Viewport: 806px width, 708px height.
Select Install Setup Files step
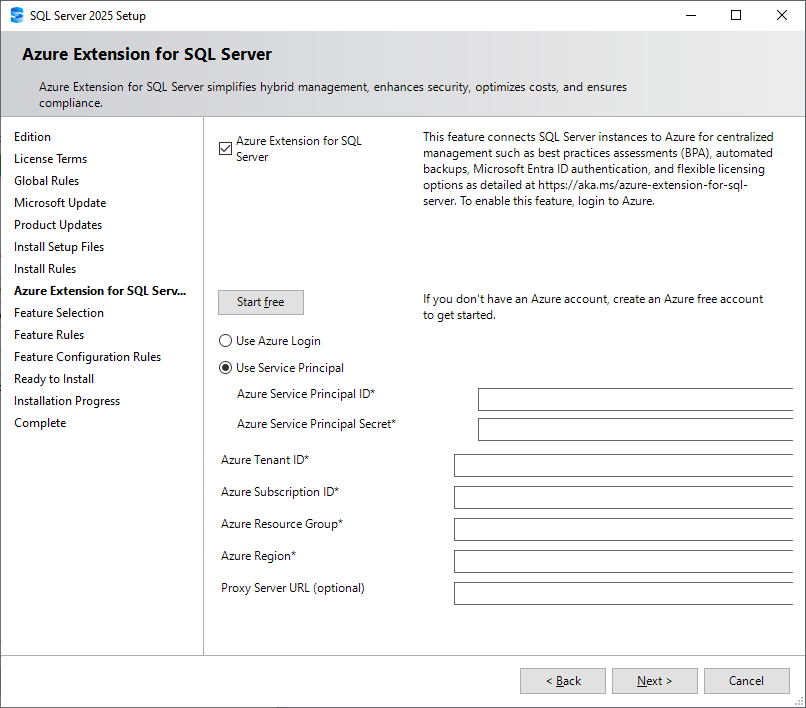pyautogui.click(x=59, y=247)
